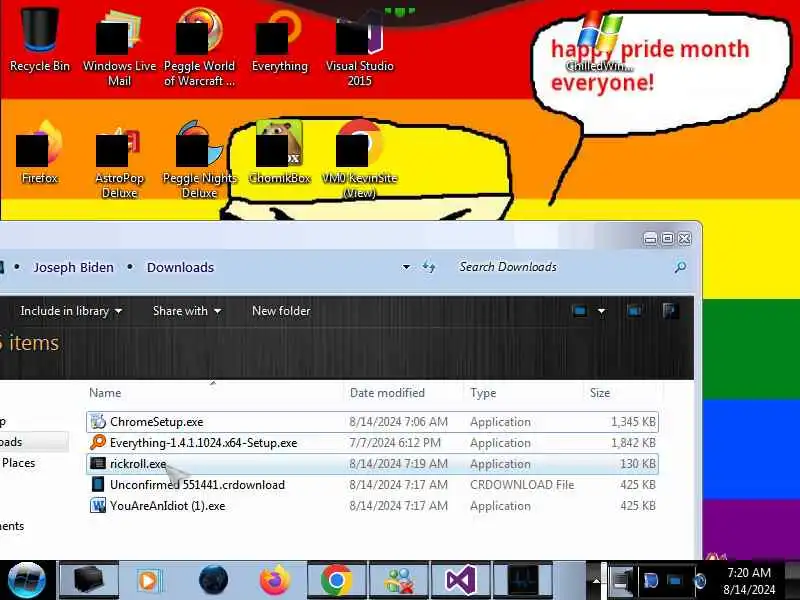Show hidden system tray icons
This screenshot has height=600, width=800.
click(x=595, y=581)
